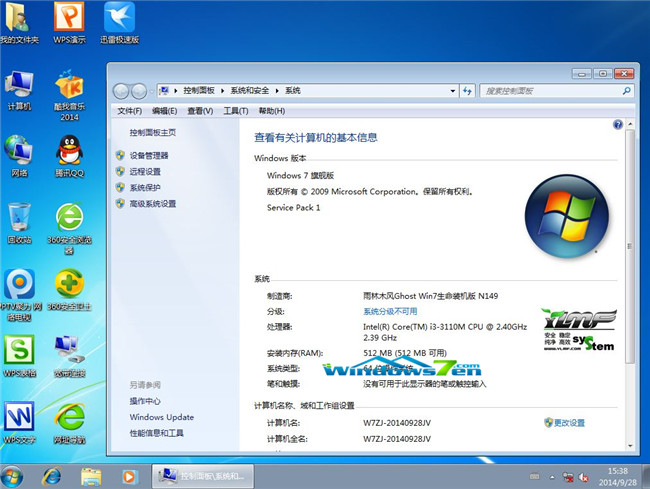
Task: Open 系统保护 link
Action: pyautogui.click(x=145, y=188)
